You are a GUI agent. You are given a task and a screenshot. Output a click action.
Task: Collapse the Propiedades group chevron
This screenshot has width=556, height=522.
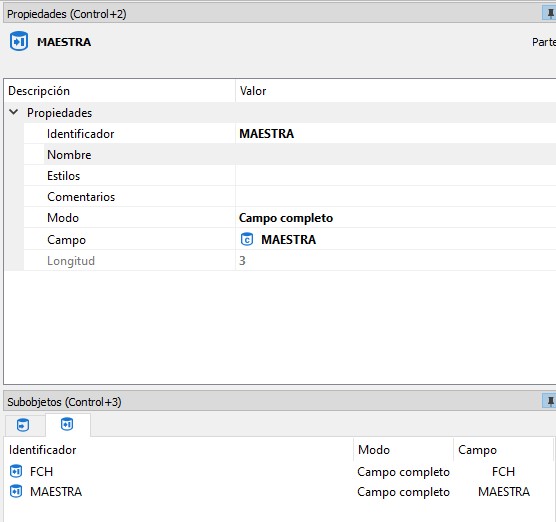(13, 112)
